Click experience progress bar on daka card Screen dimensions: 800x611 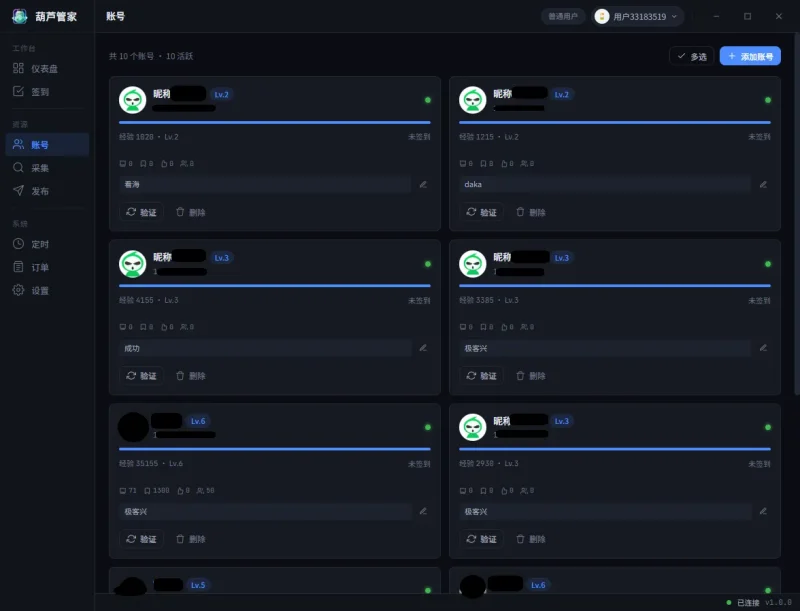point(615,122)
